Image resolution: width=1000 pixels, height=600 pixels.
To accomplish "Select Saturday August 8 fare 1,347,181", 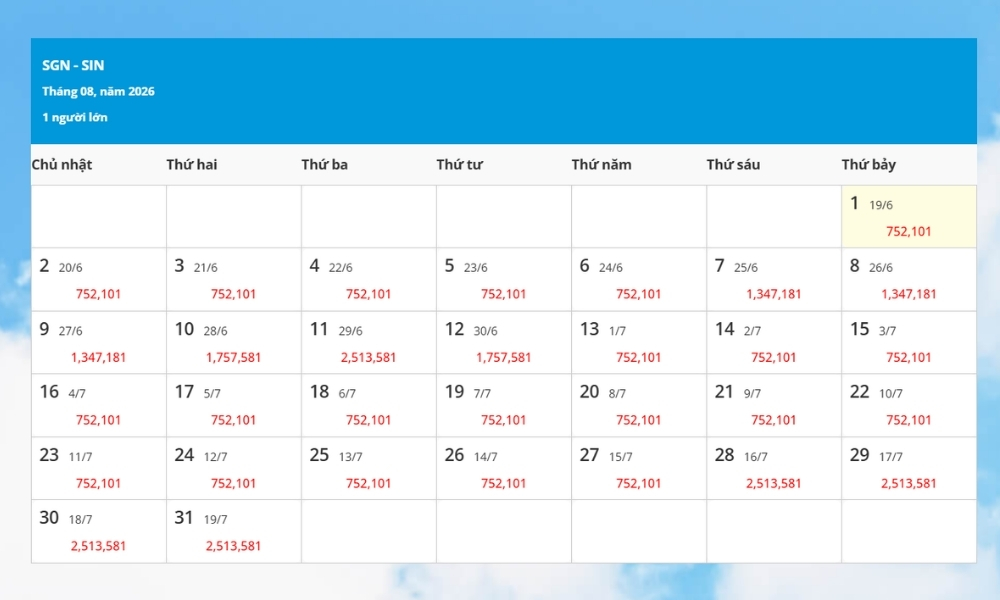I will point(909,280).
